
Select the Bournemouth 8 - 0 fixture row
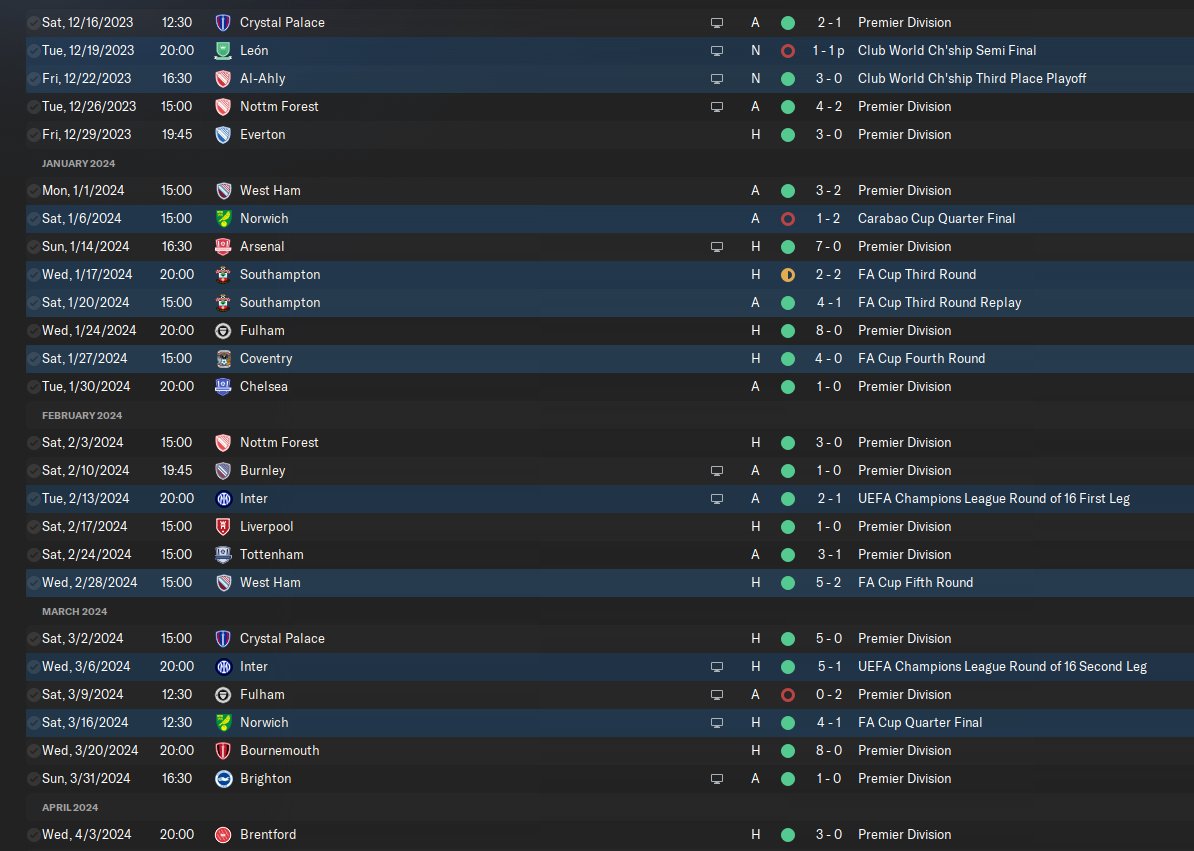[x=609, y=751]
